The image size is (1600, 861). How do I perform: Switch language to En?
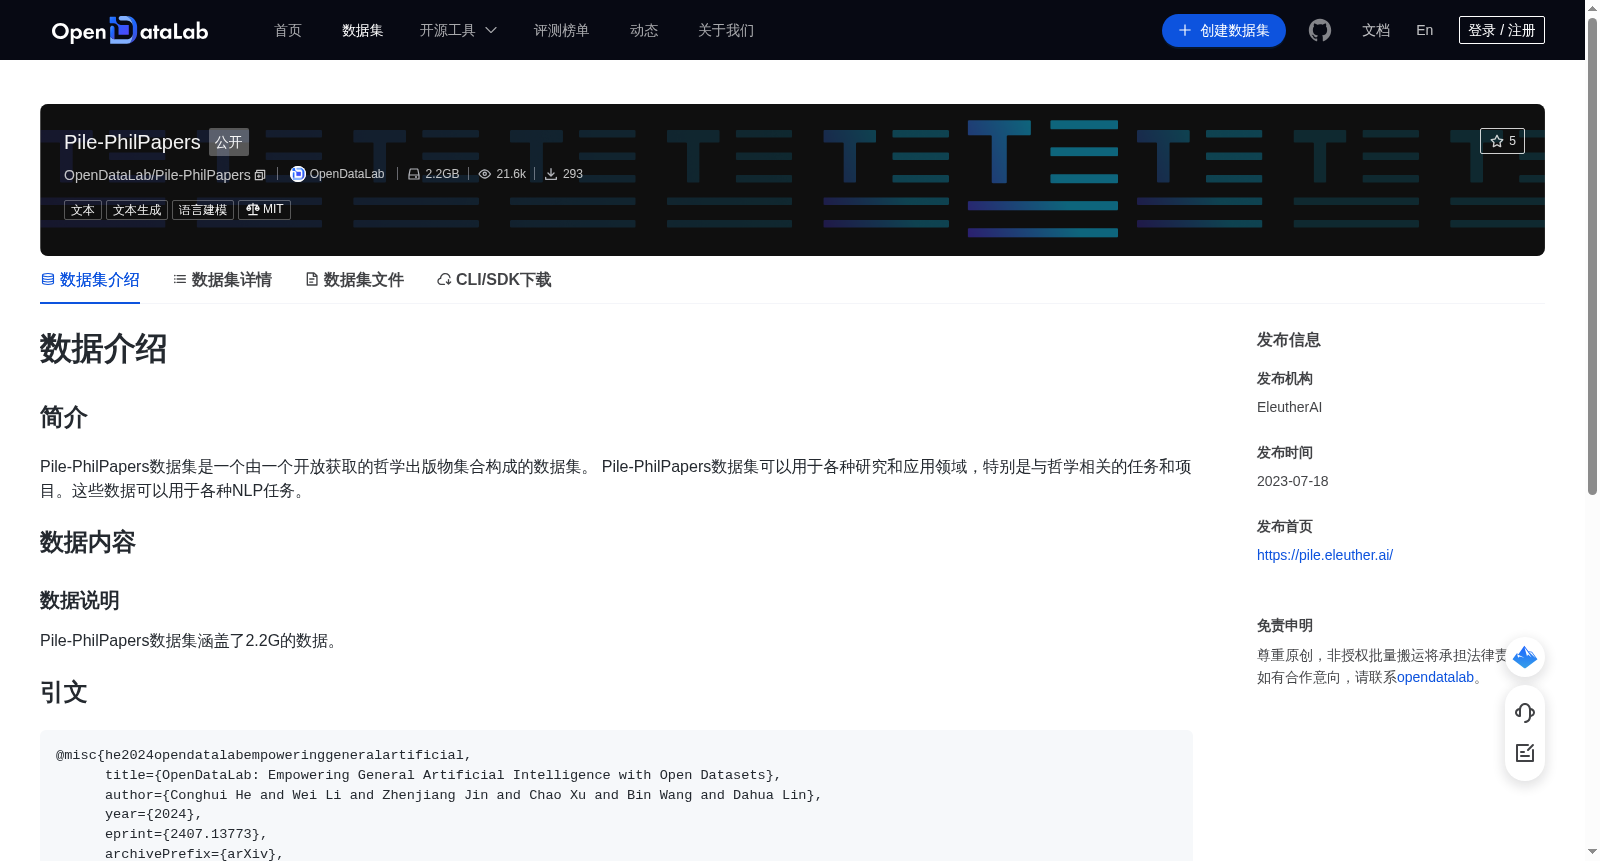(1425, 31)
